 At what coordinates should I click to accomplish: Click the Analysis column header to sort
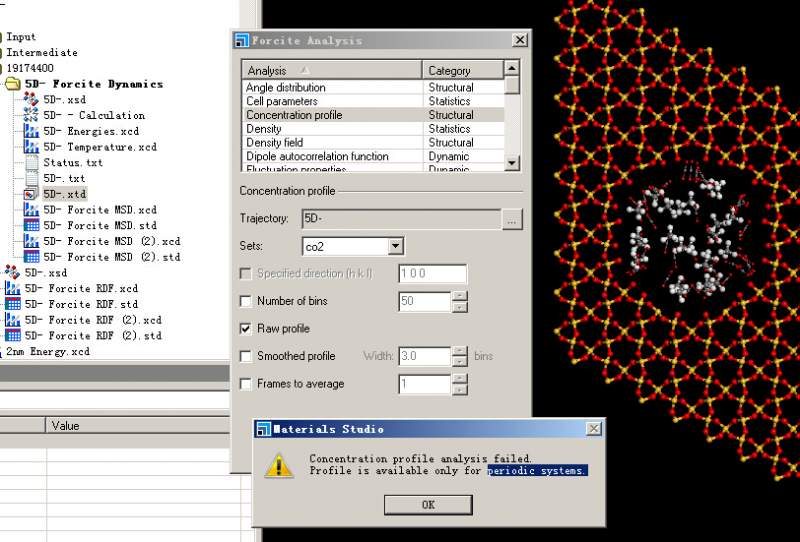332,70
